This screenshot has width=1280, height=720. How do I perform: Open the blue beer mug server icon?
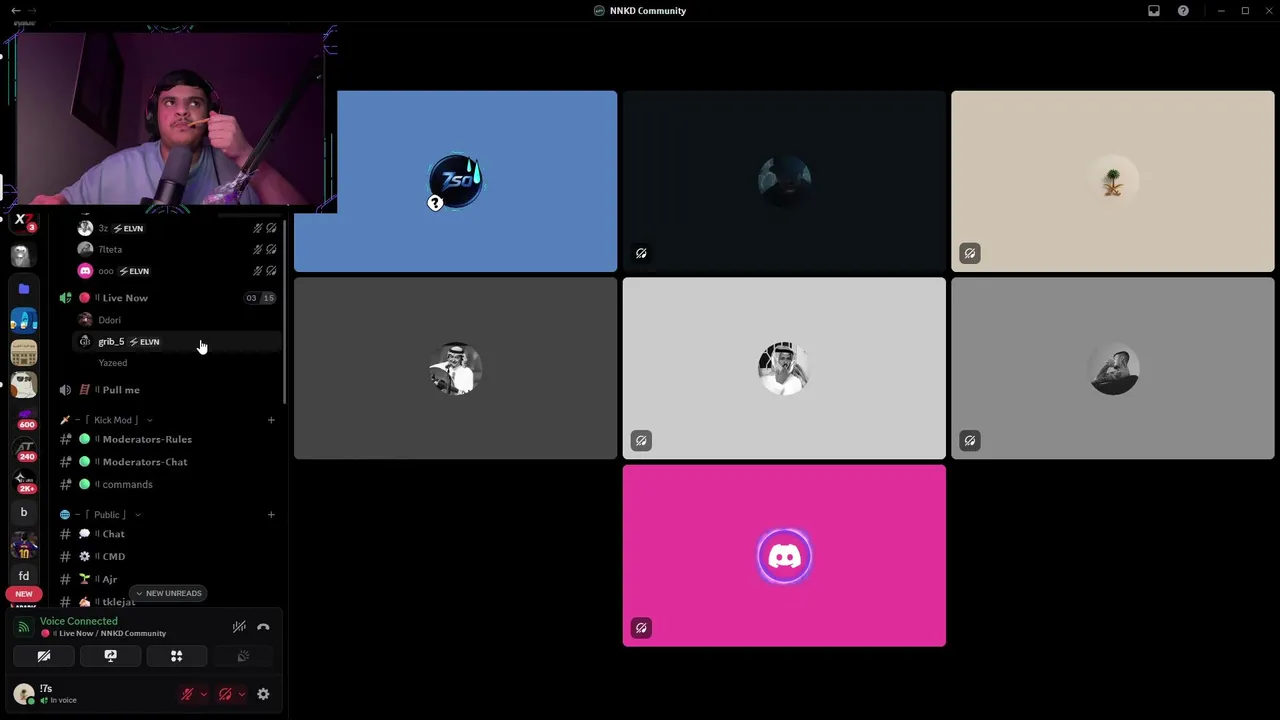24,320
